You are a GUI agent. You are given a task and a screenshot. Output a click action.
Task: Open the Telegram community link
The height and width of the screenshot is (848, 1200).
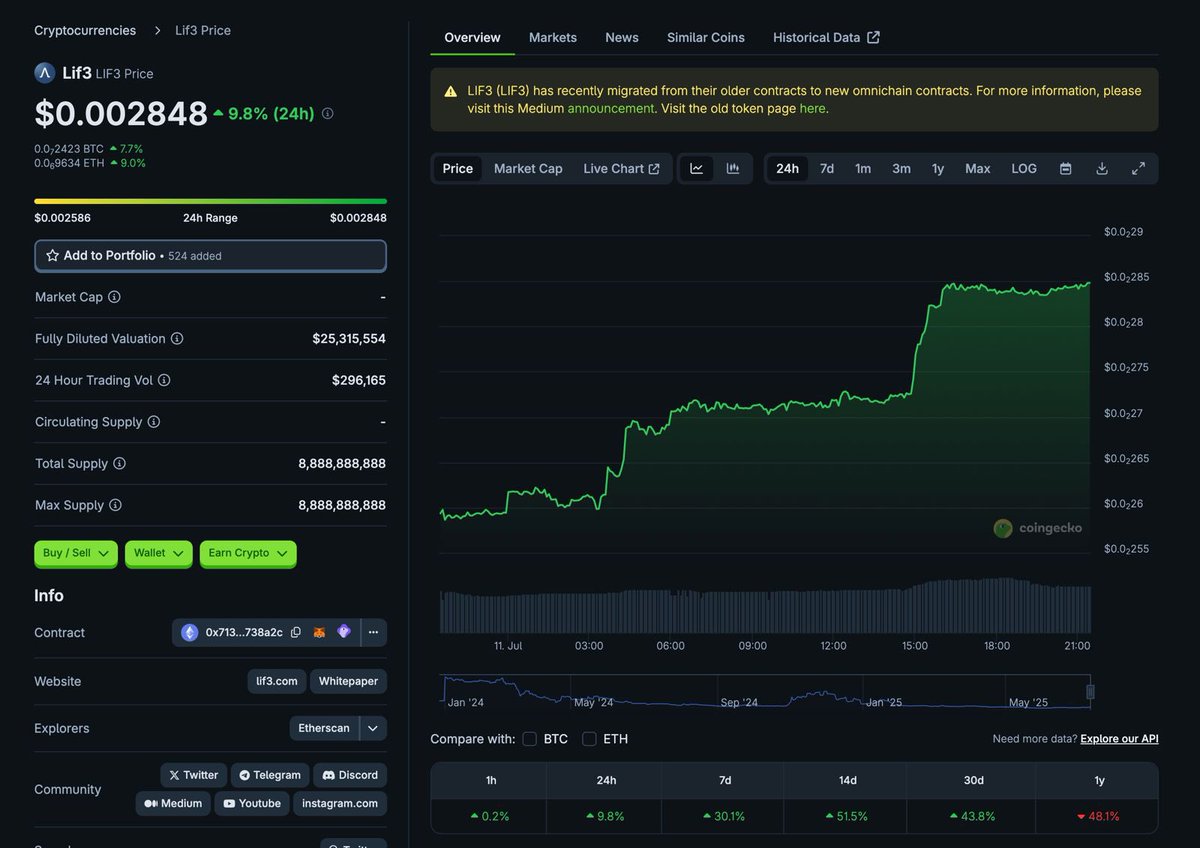pos(270,775)
